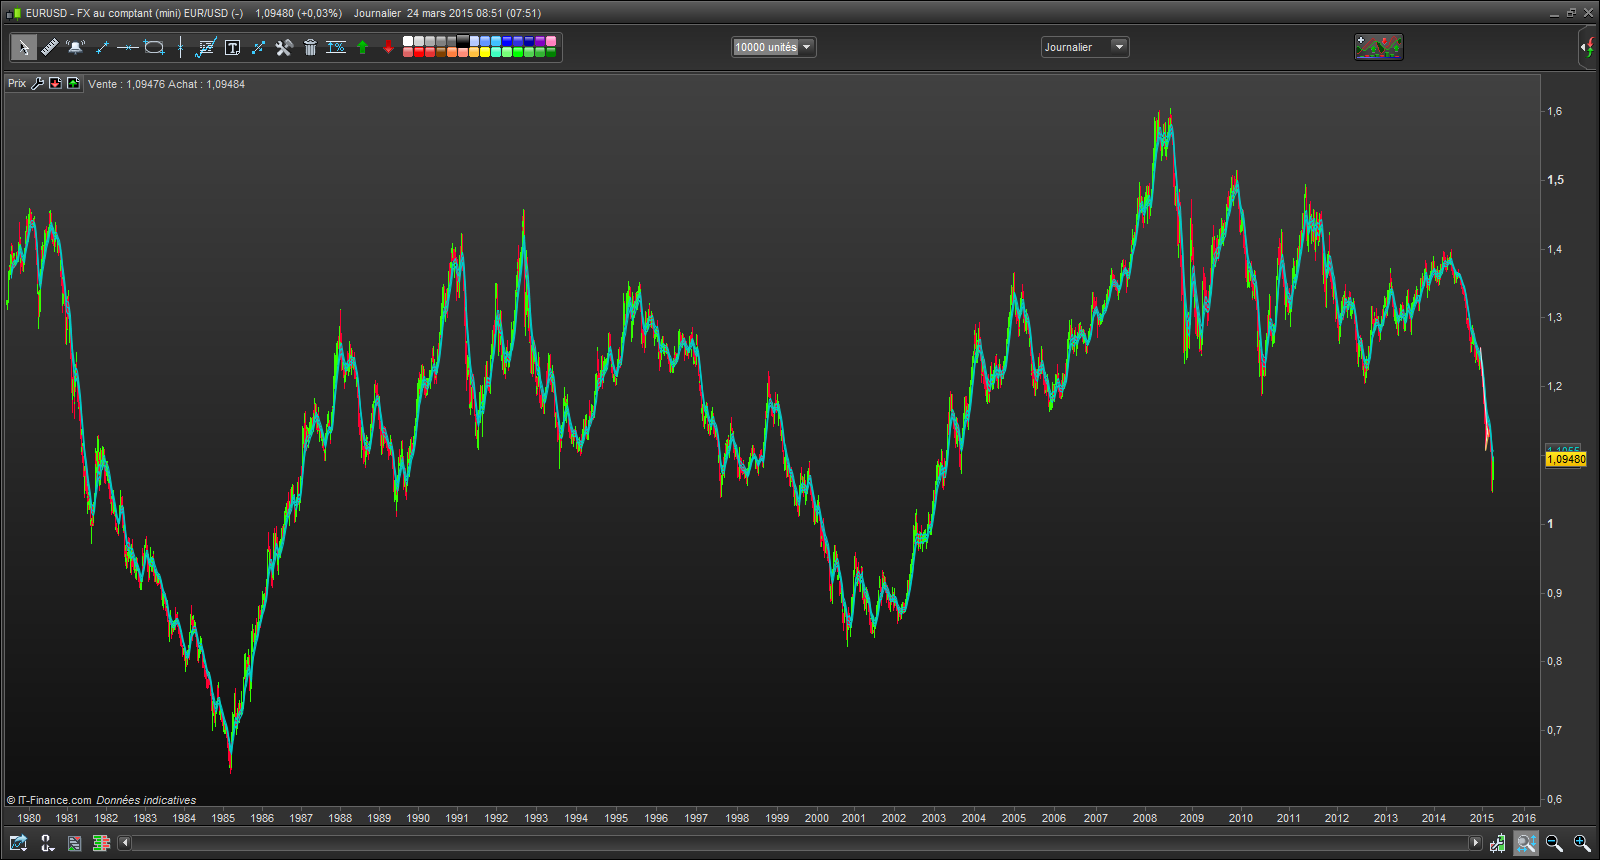Open the price alert bell tool
The width and height of the screenshot is (1600, 860).
[x=75, y=47]
